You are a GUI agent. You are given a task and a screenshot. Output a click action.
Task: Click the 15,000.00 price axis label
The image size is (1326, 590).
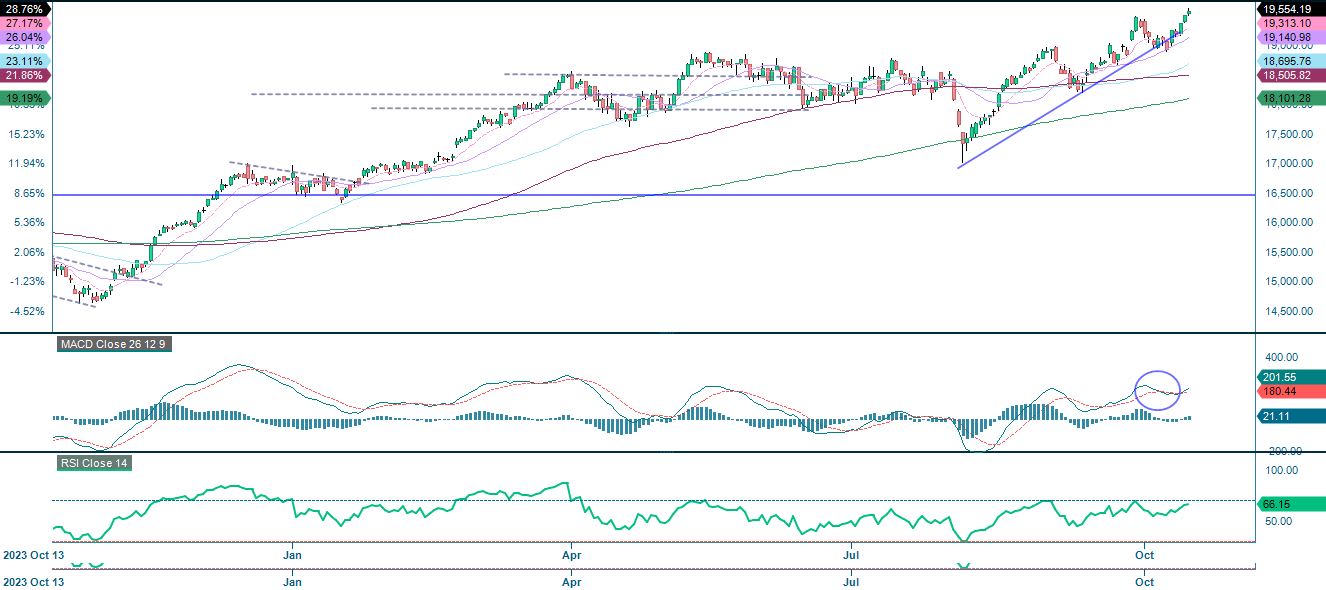[x=1288, y=281]
